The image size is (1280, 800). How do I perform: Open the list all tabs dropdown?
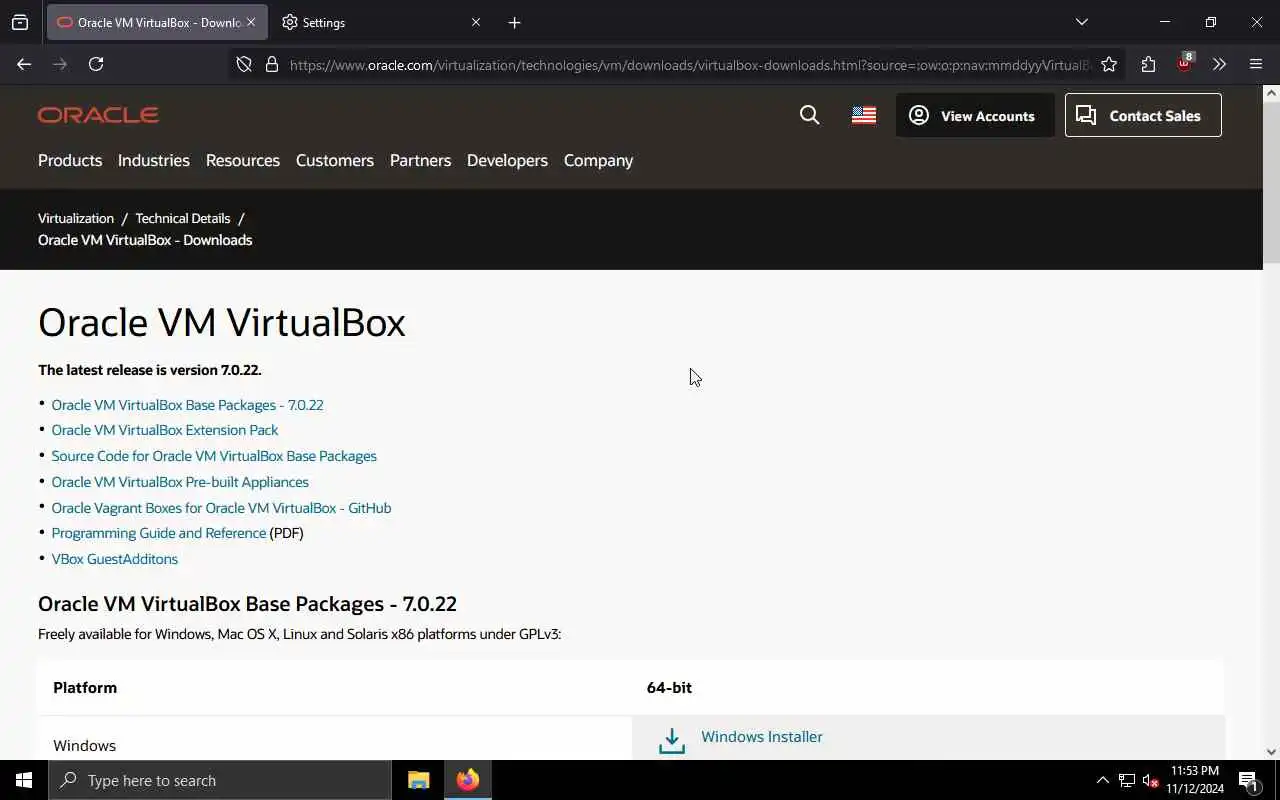coord(1081,22)
